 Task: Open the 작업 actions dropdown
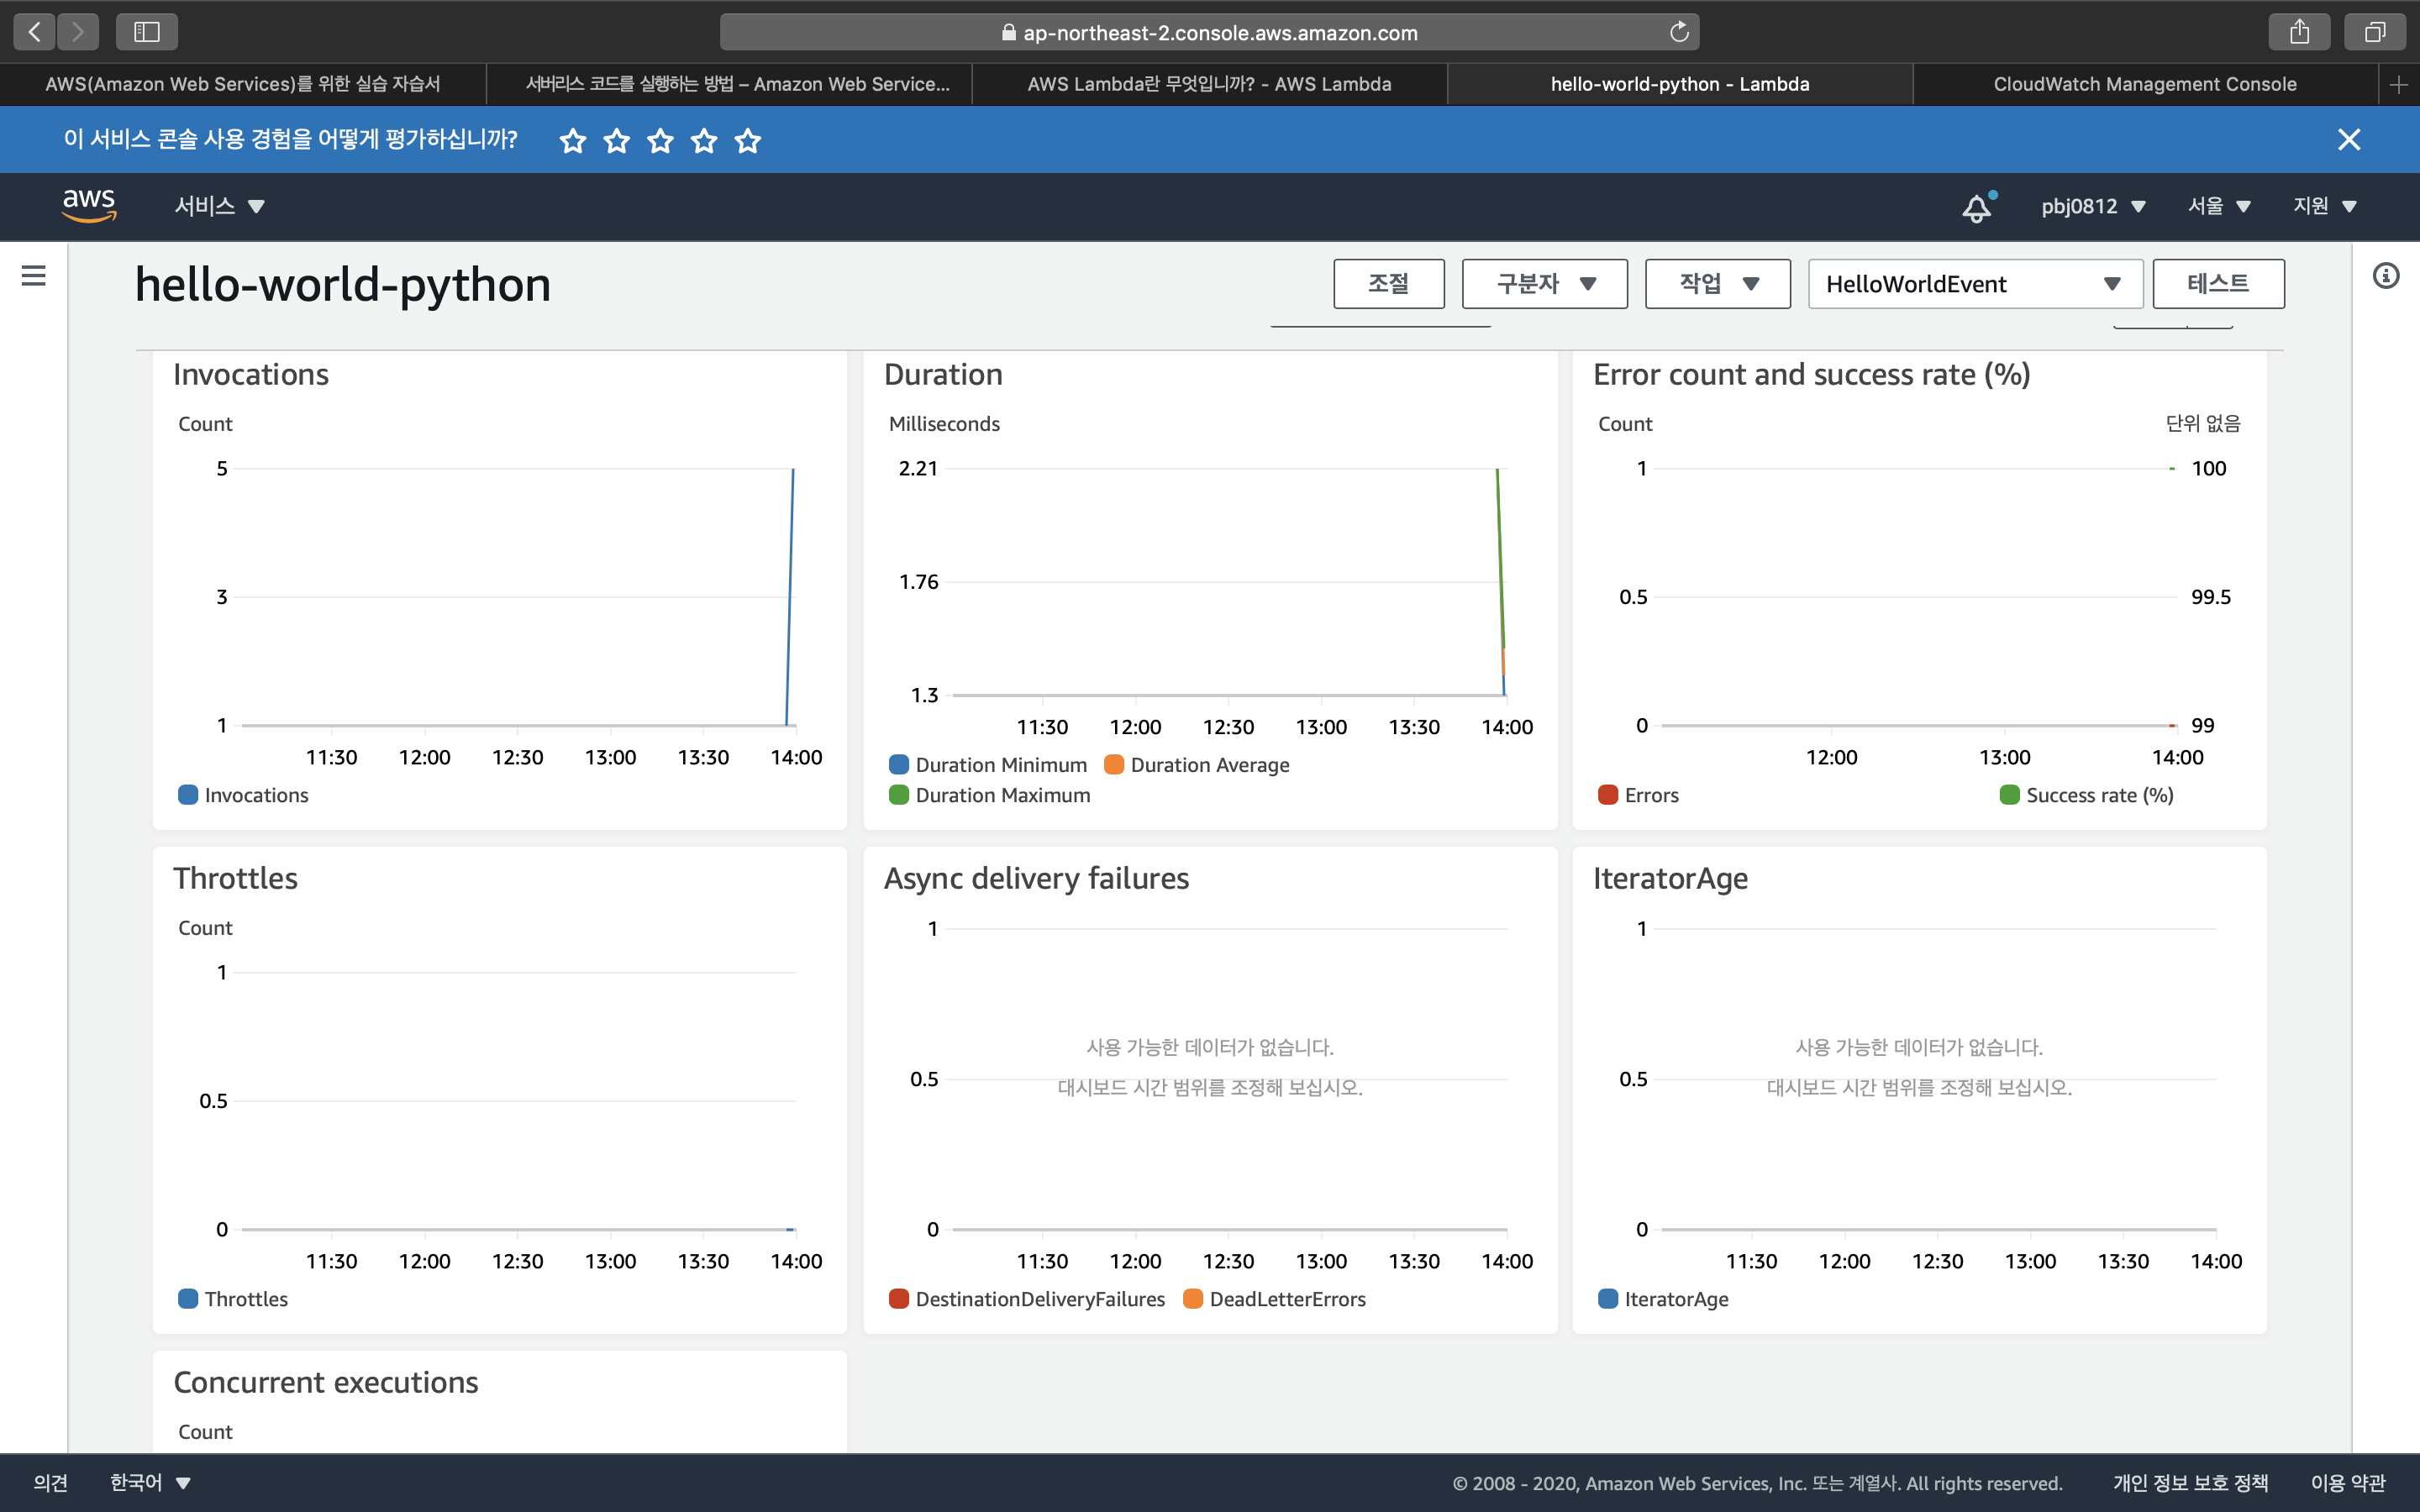pyautogui.click(x=1717, y=284)
